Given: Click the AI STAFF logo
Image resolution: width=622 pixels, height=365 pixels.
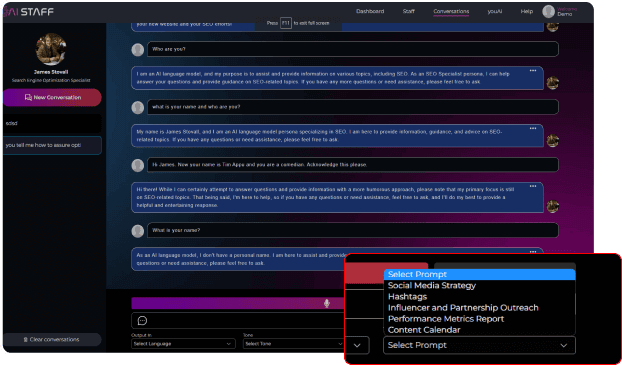Looking at the screenshot, I should coord(29,12).
